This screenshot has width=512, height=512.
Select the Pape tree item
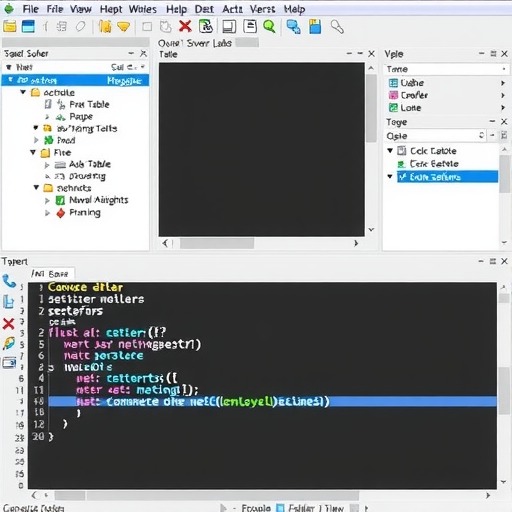tap(81, 117)
